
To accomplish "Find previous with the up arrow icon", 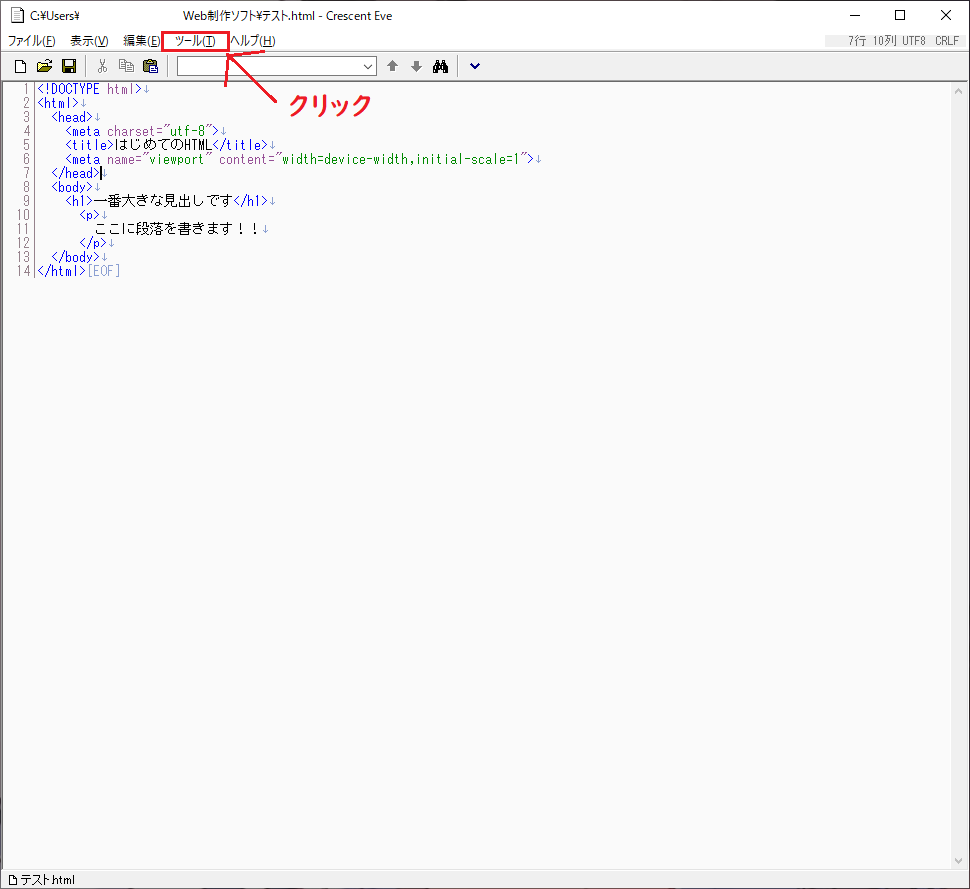I will click(392, 66).
